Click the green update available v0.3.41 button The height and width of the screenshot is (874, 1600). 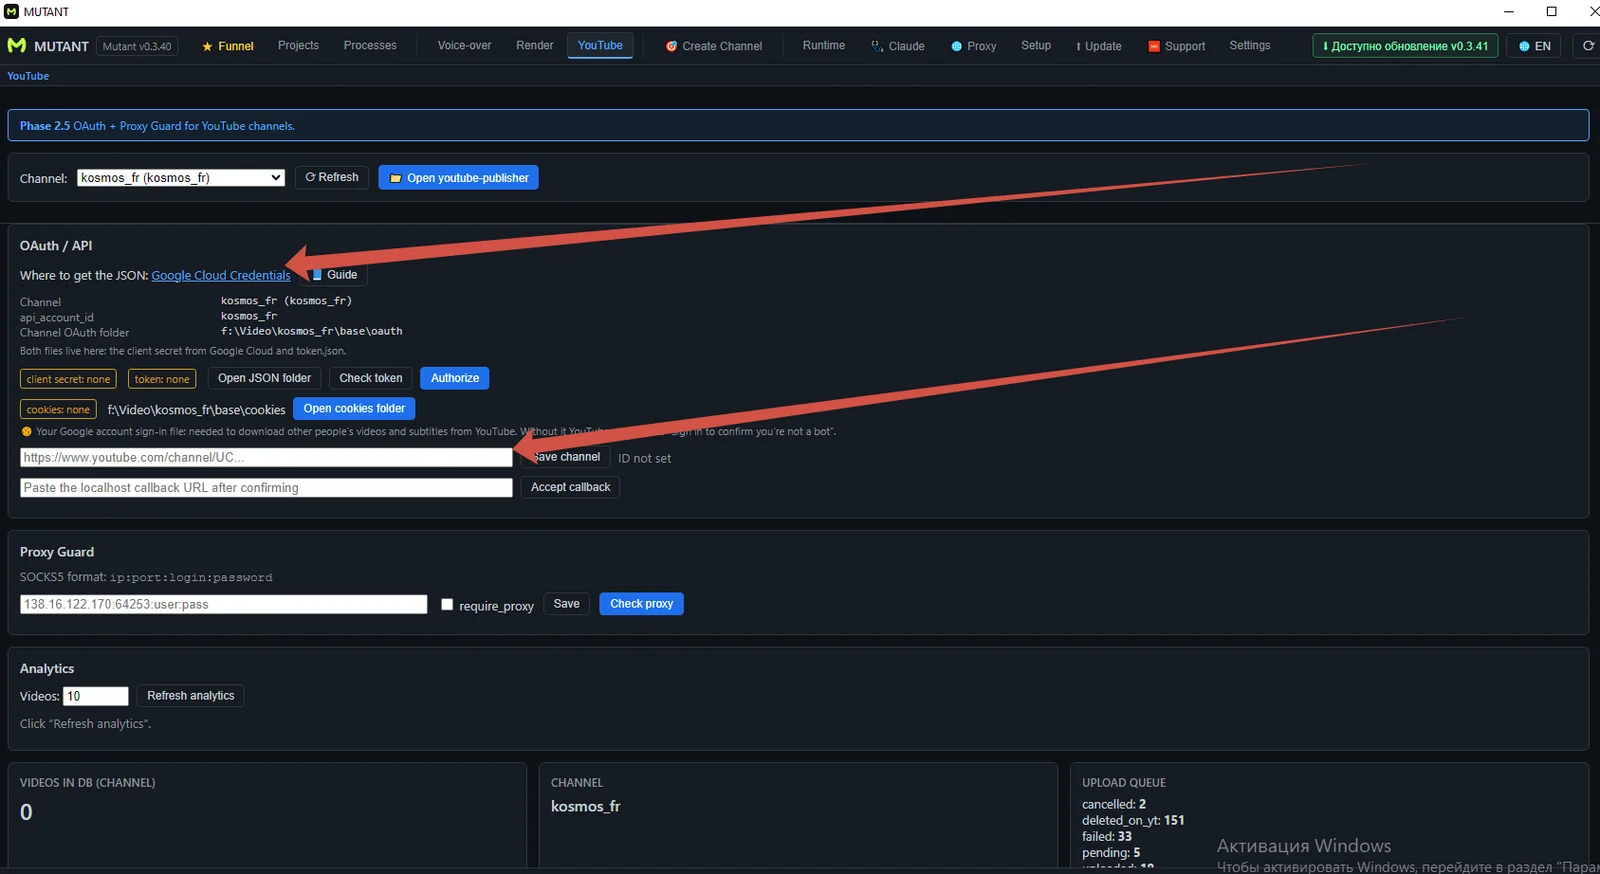click(1405, 46)
